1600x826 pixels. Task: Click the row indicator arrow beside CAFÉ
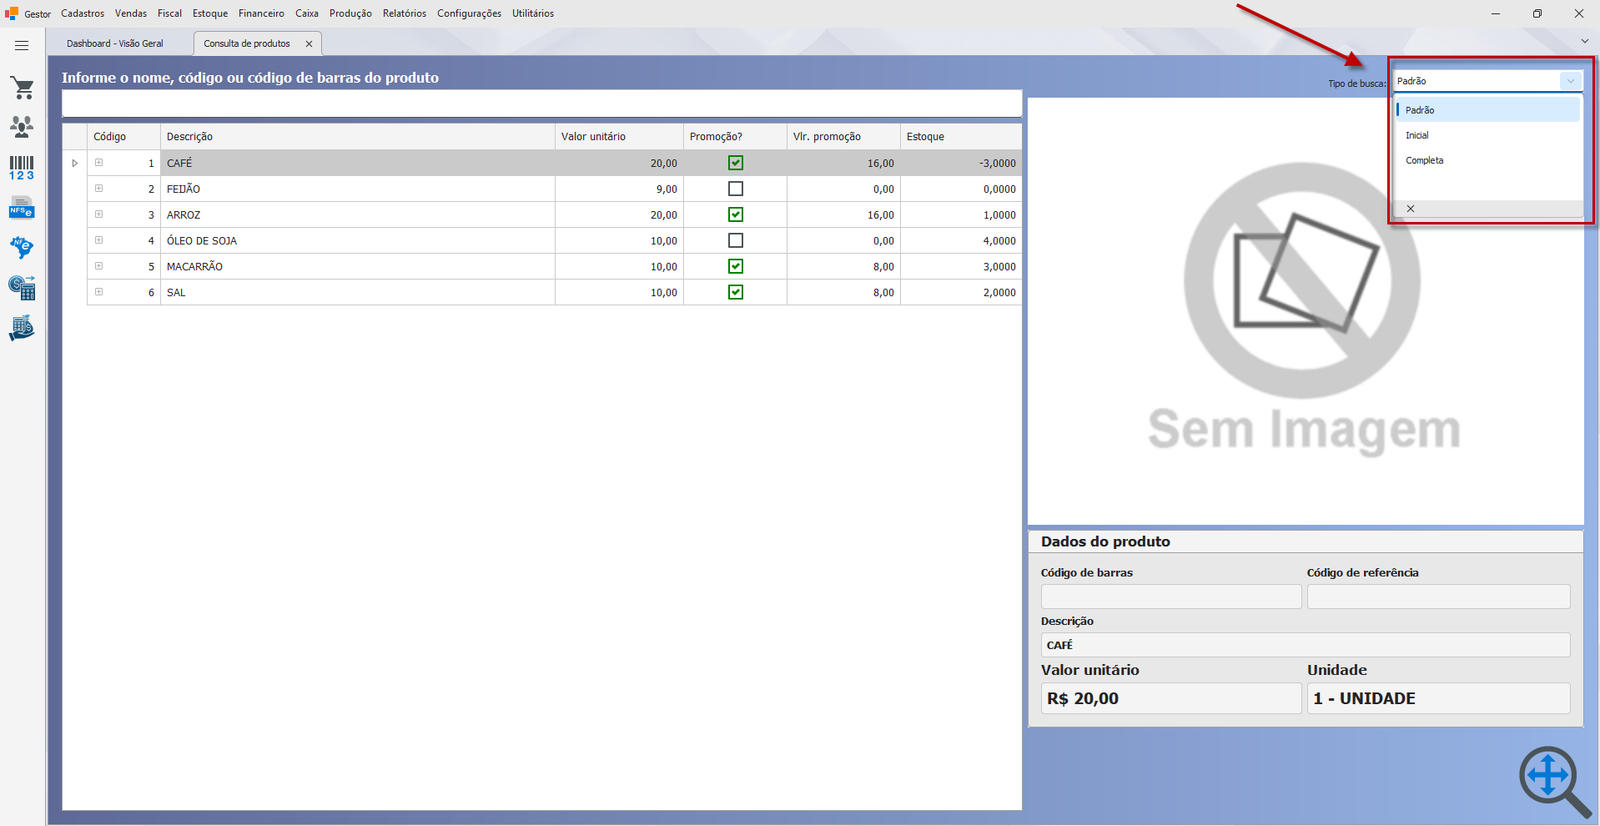(74, 163)
